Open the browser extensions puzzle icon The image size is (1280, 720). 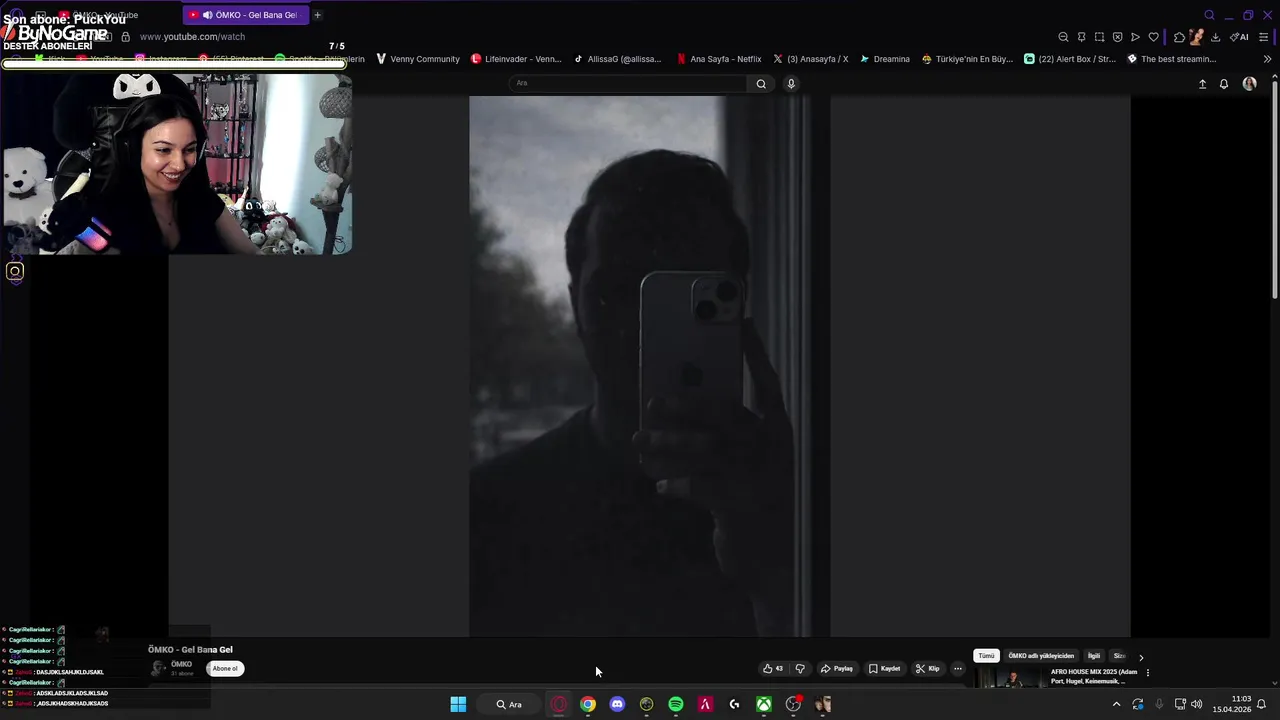pos(1179,37)
